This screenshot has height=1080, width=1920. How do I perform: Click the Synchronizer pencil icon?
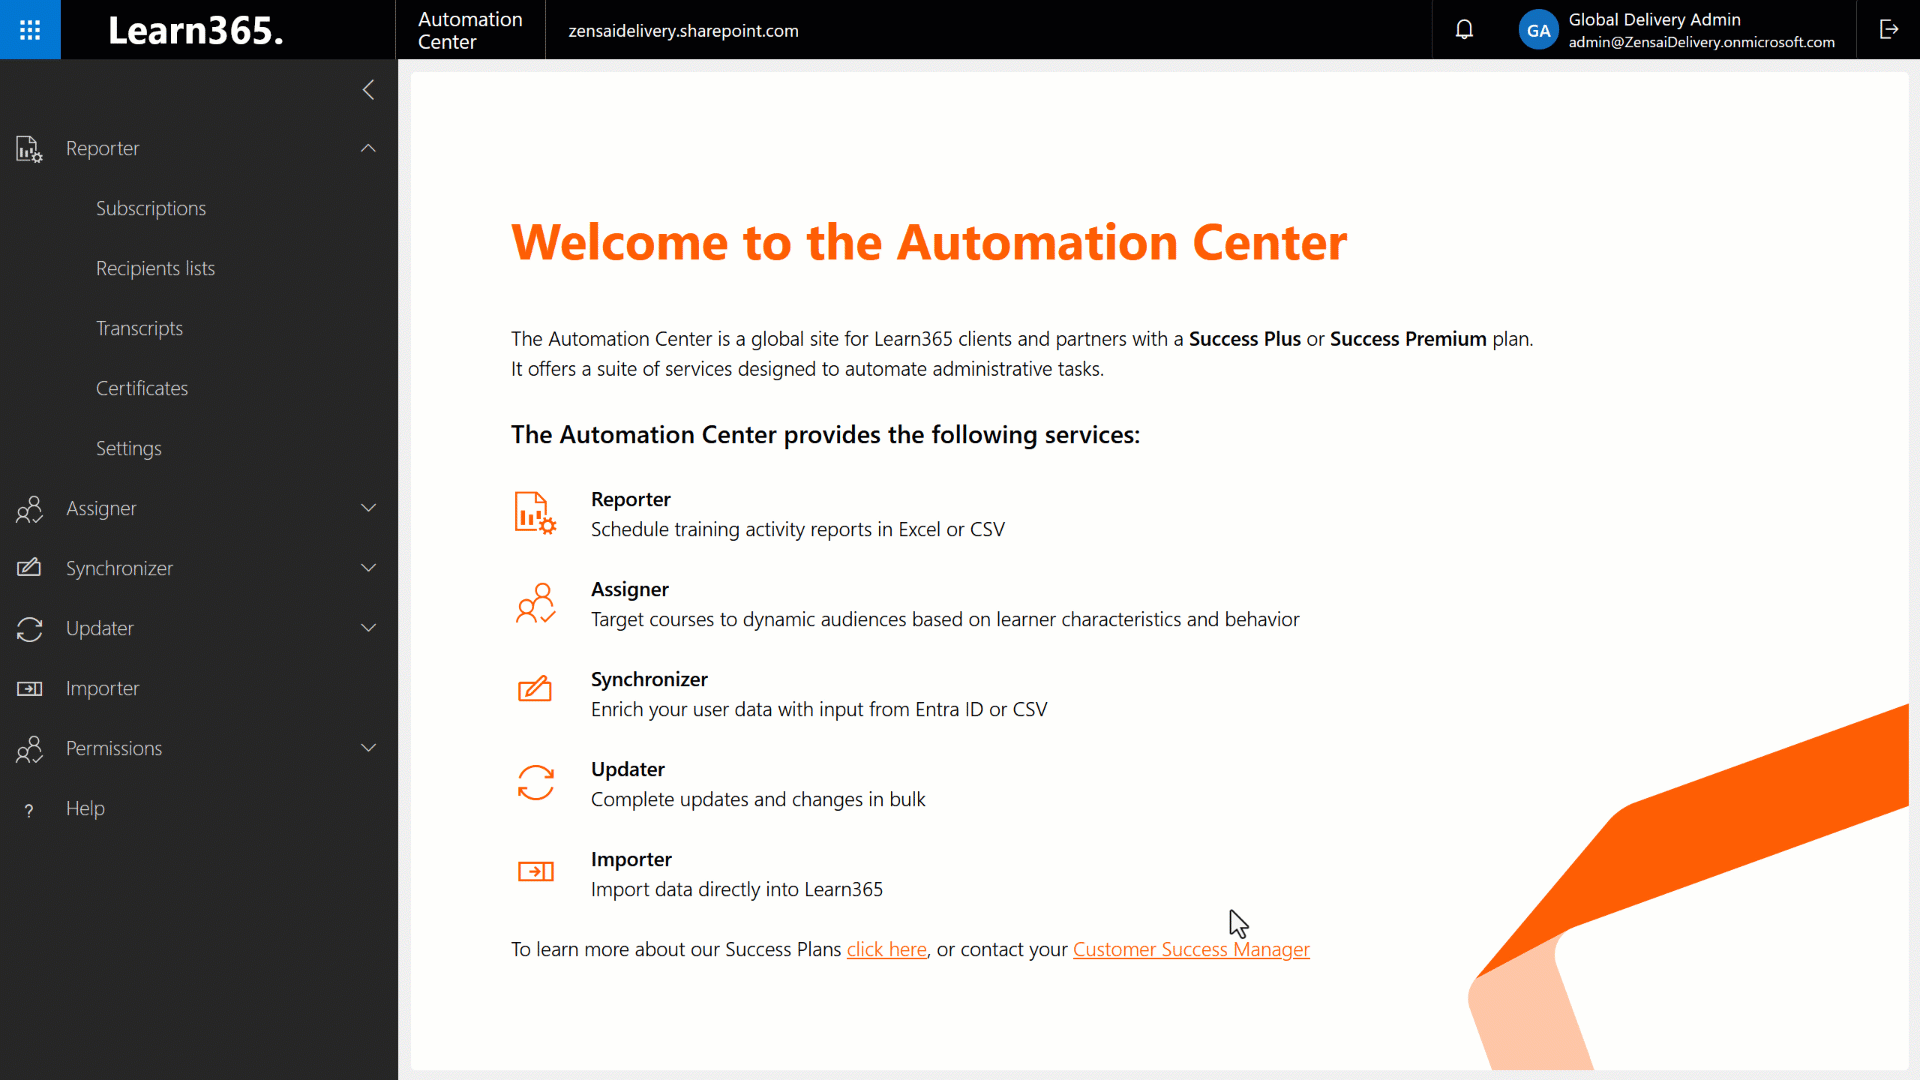(29, 568)
